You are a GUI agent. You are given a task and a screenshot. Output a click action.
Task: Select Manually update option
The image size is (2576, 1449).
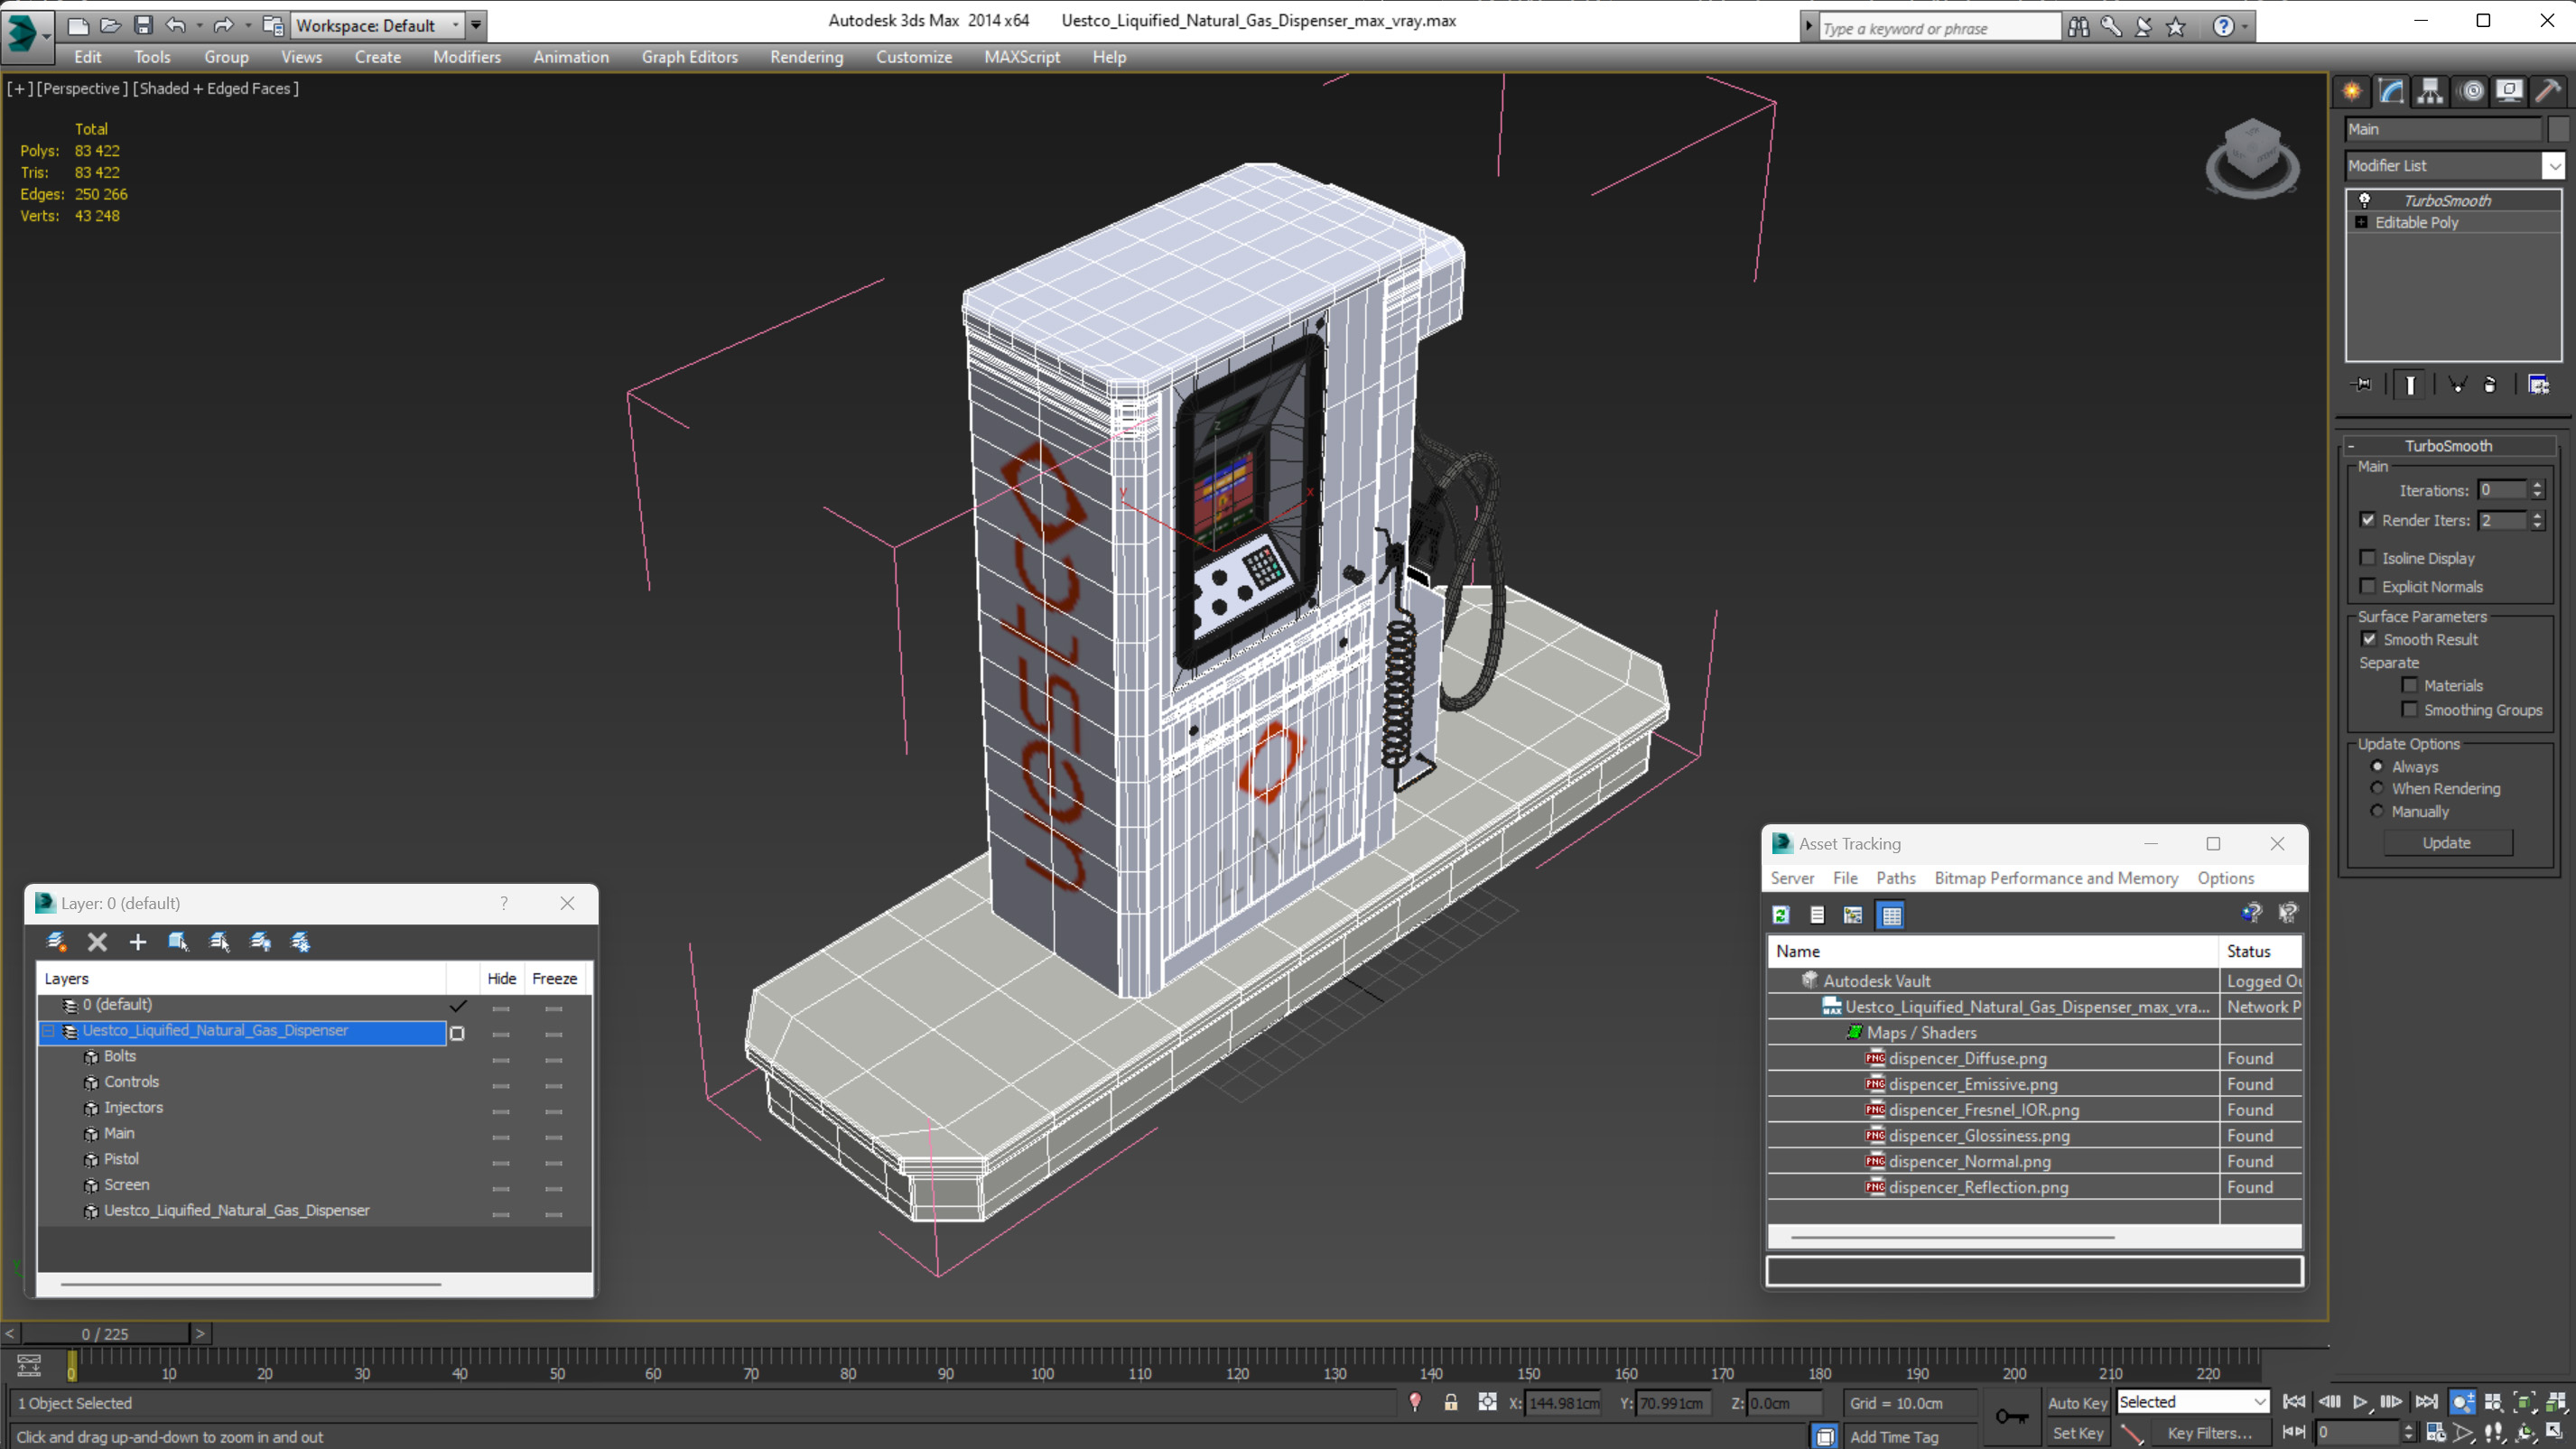click(2378, 811)
